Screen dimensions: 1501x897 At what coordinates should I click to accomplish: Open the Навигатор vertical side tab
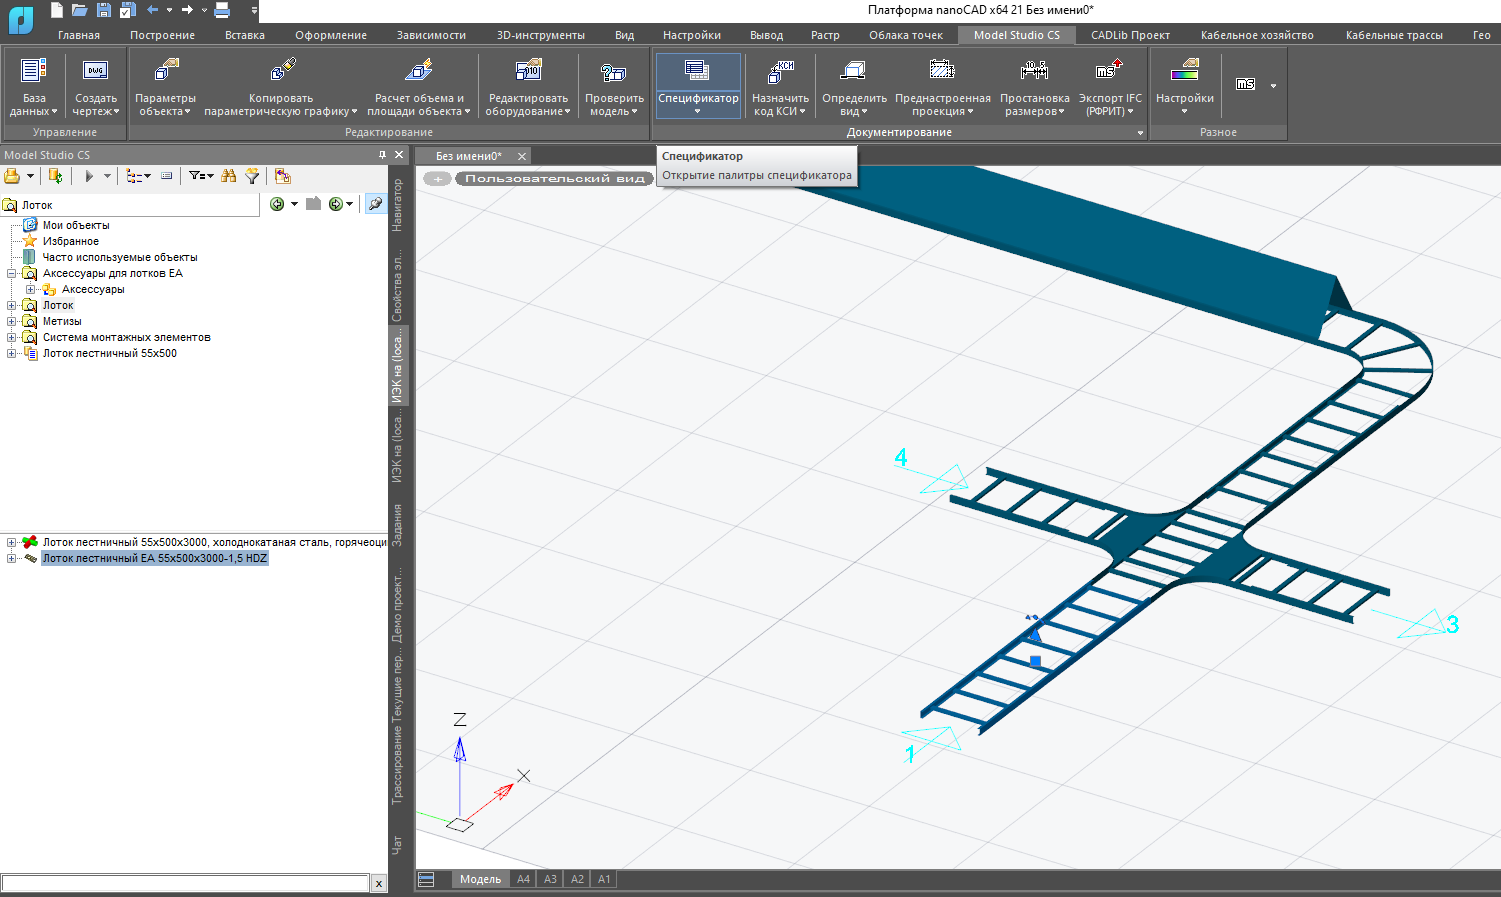click(397, 205)
